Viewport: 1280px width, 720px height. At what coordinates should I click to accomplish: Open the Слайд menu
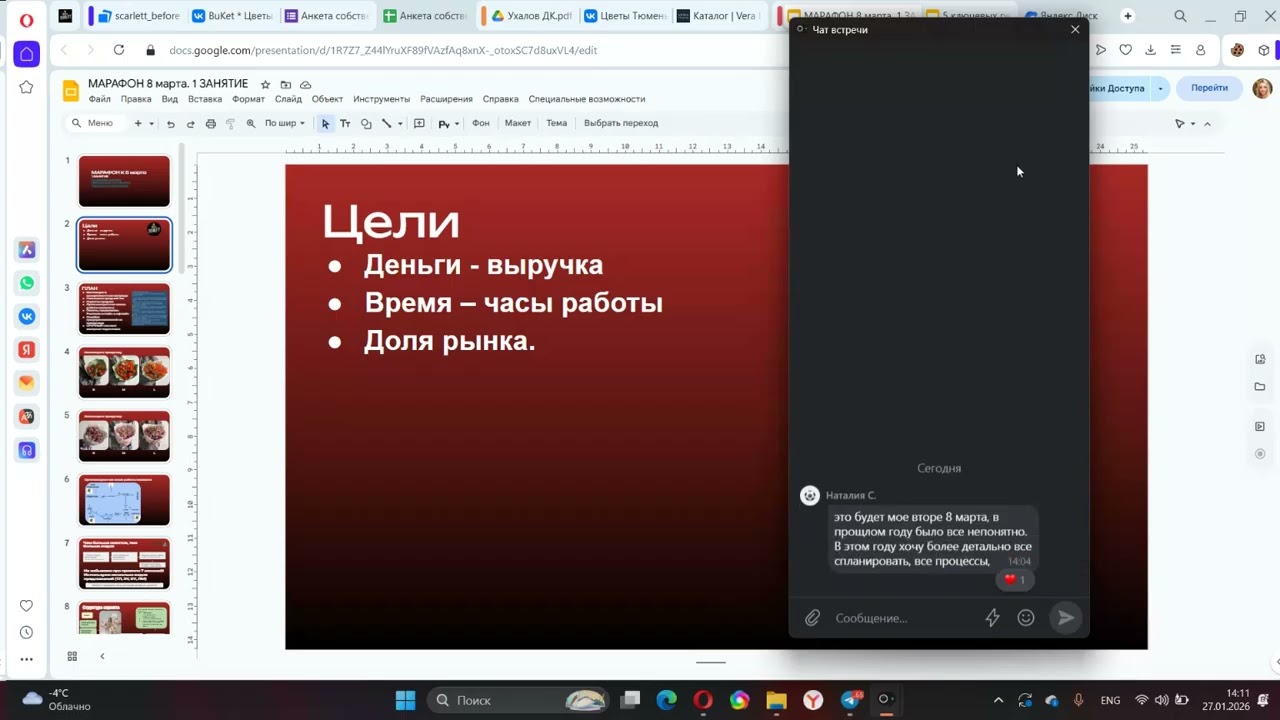[x=288, y=99]
